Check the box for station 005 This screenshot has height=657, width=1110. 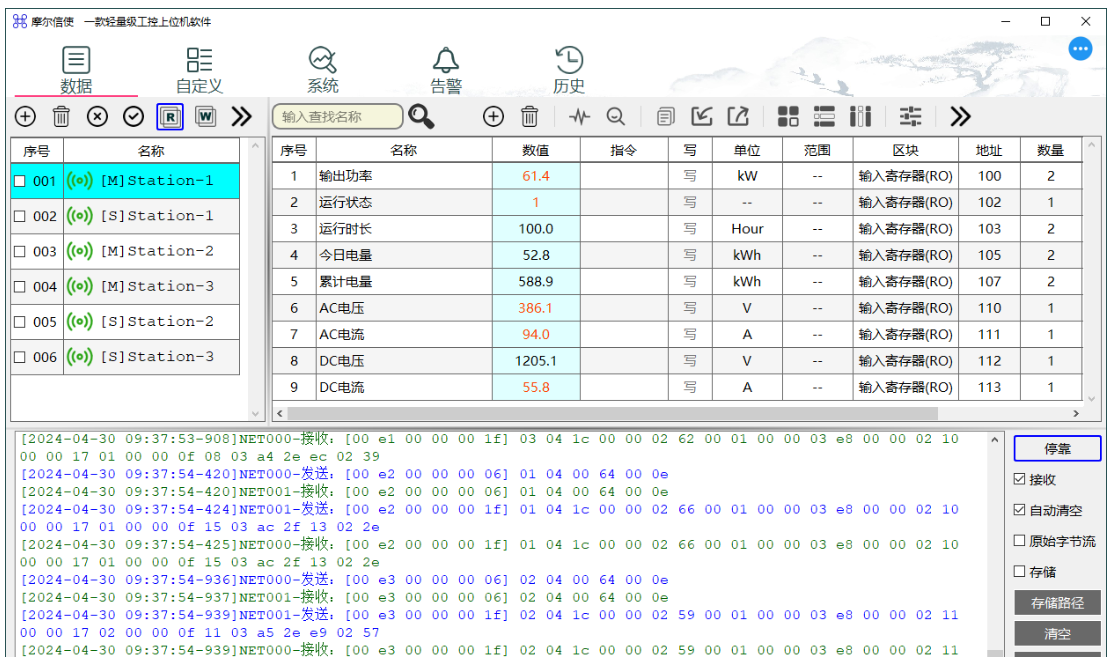20,322
